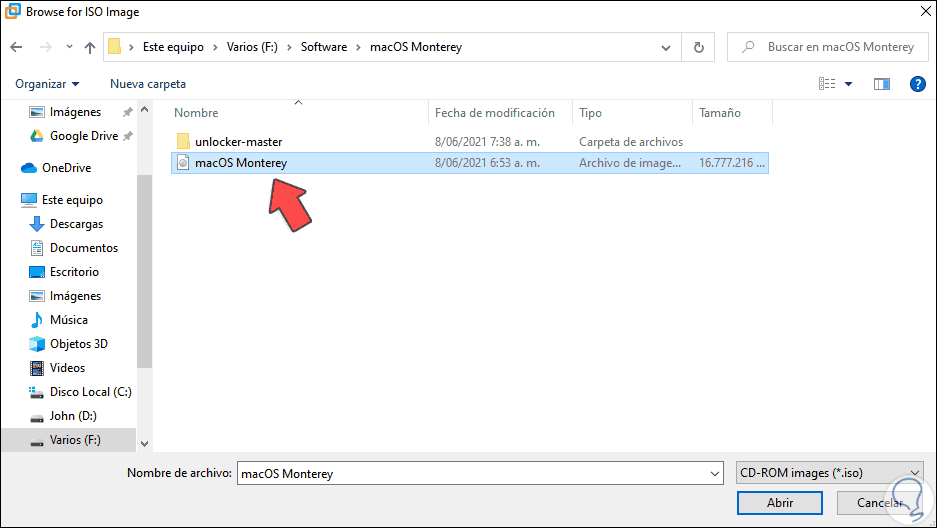This screenshot has width=937, height=528.
Task: Open the view options dropdown arrow
Action: (848, 84)
